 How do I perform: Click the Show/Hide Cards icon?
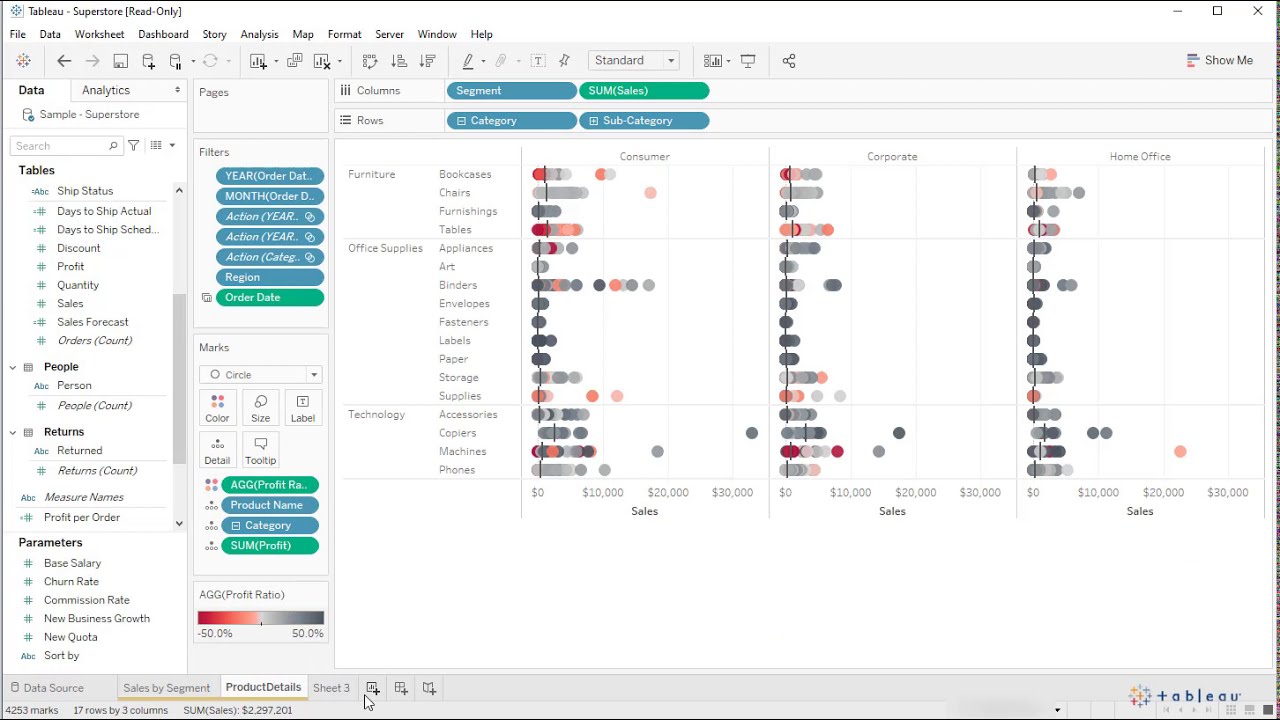[712, 61]
